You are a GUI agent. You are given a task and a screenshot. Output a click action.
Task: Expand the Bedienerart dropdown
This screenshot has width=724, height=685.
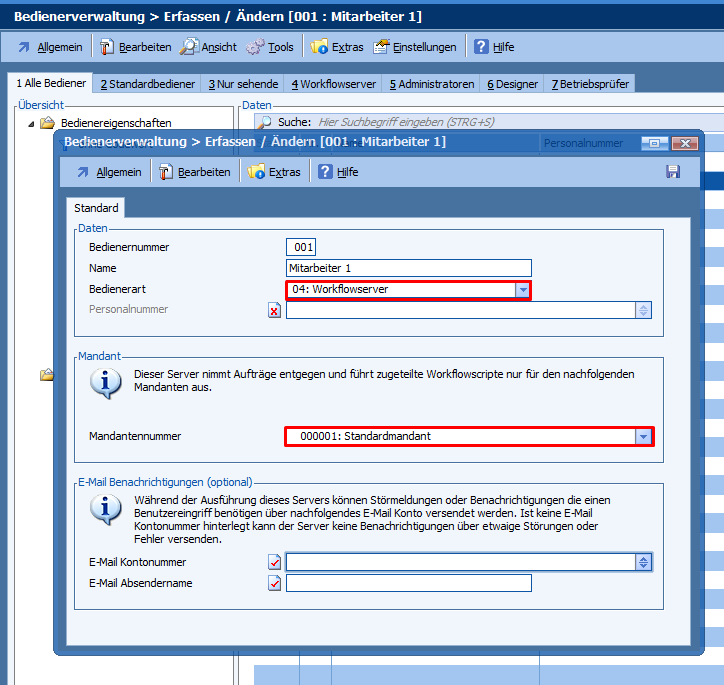point(522,290)
